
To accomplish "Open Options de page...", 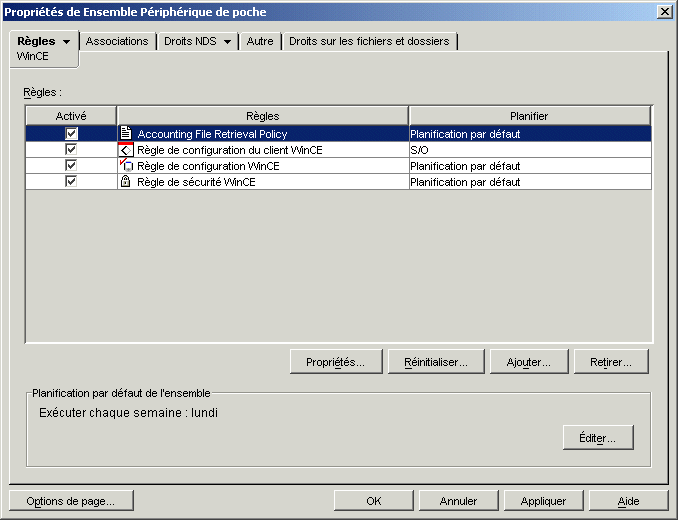I will click(71, 501).
